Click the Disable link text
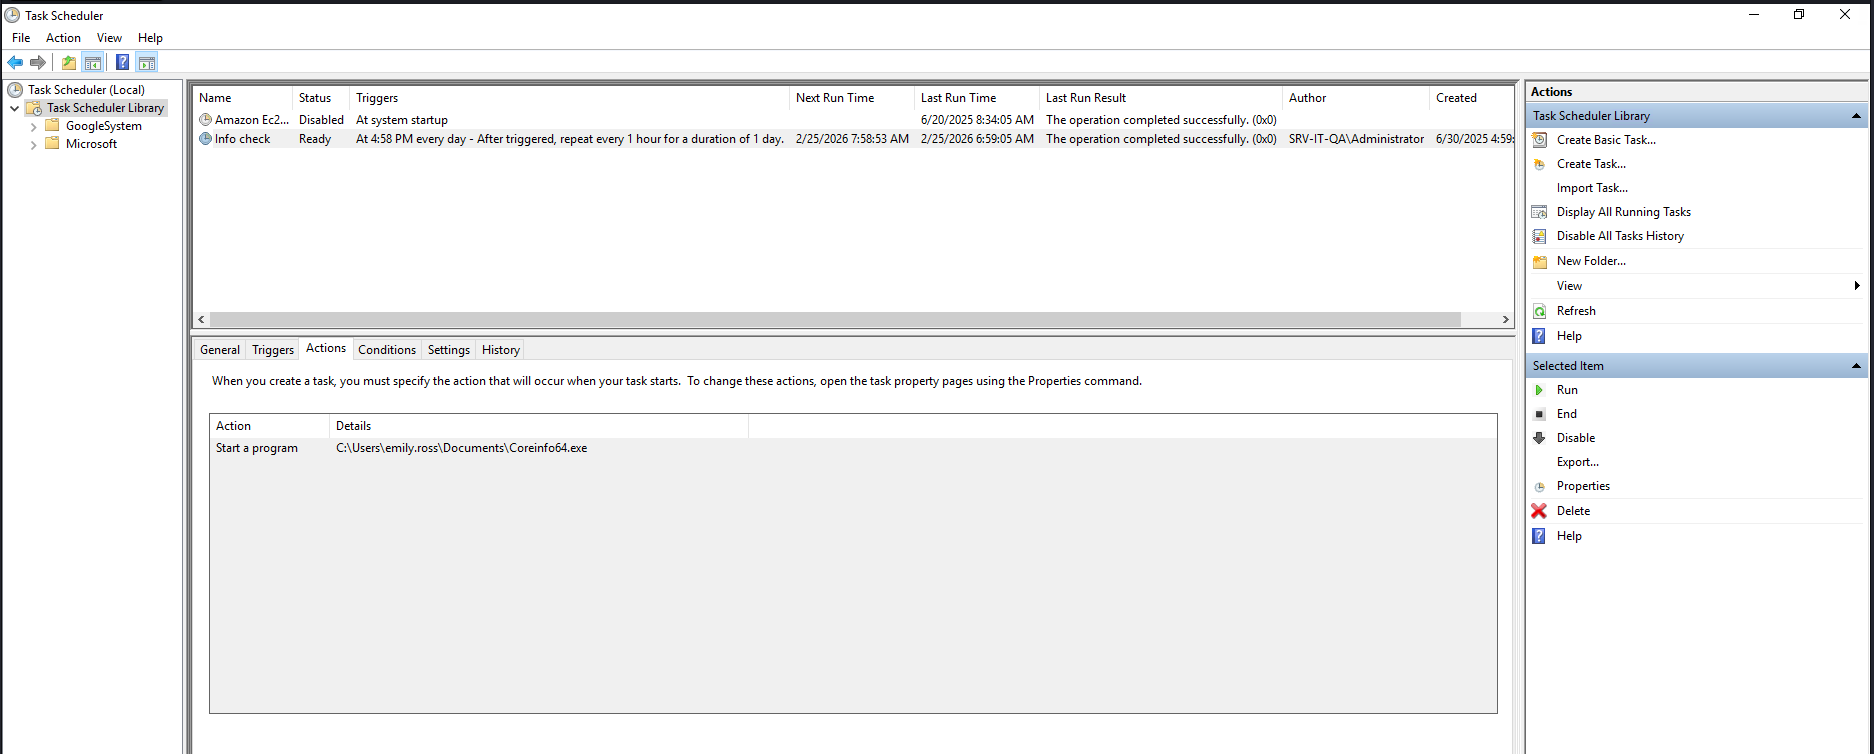The image size is (1874, 754). (1576, 438)
